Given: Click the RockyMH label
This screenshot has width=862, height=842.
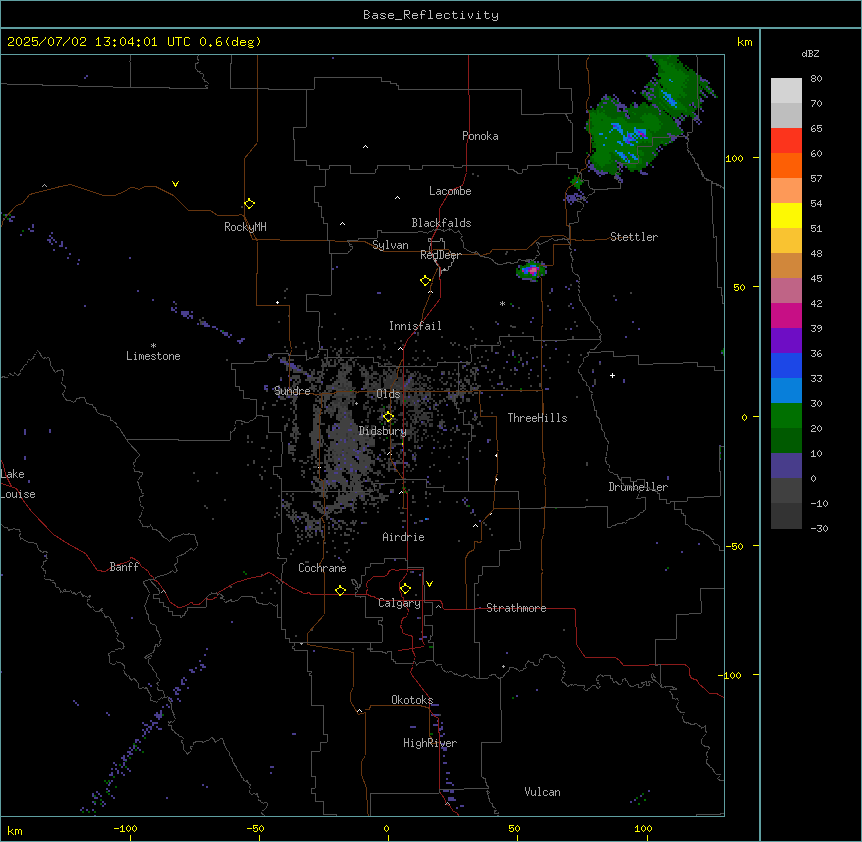Looking at the screenshot, I should pyautogui.click(x=245, y=227).
